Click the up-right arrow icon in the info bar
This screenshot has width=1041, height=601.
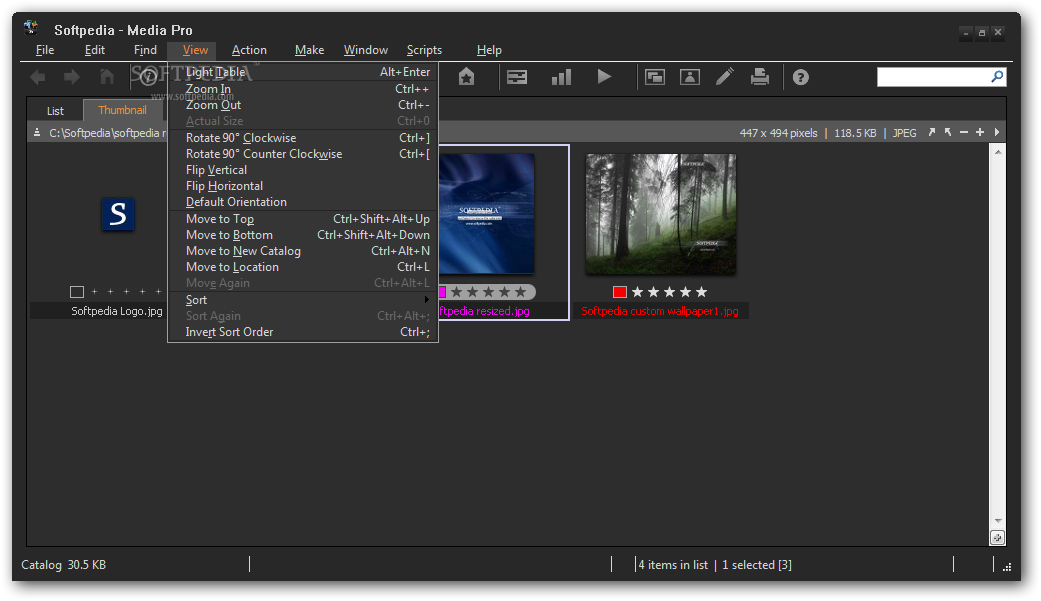931,132
